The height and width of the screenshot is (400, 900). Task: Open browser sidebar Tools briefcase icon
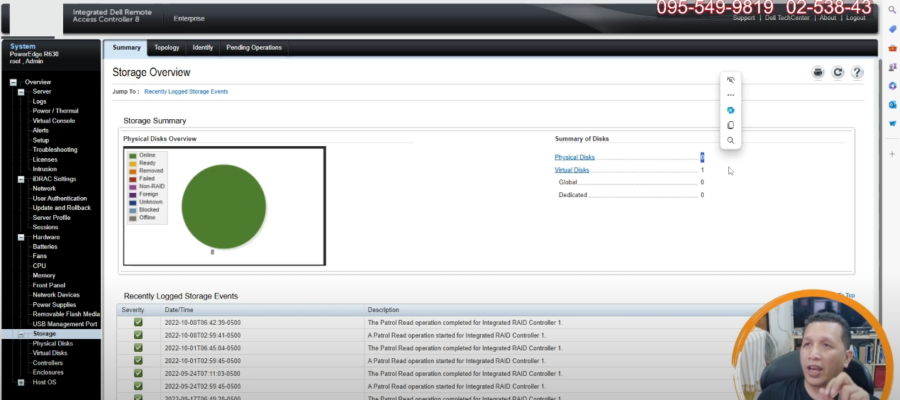coord(892,48)
